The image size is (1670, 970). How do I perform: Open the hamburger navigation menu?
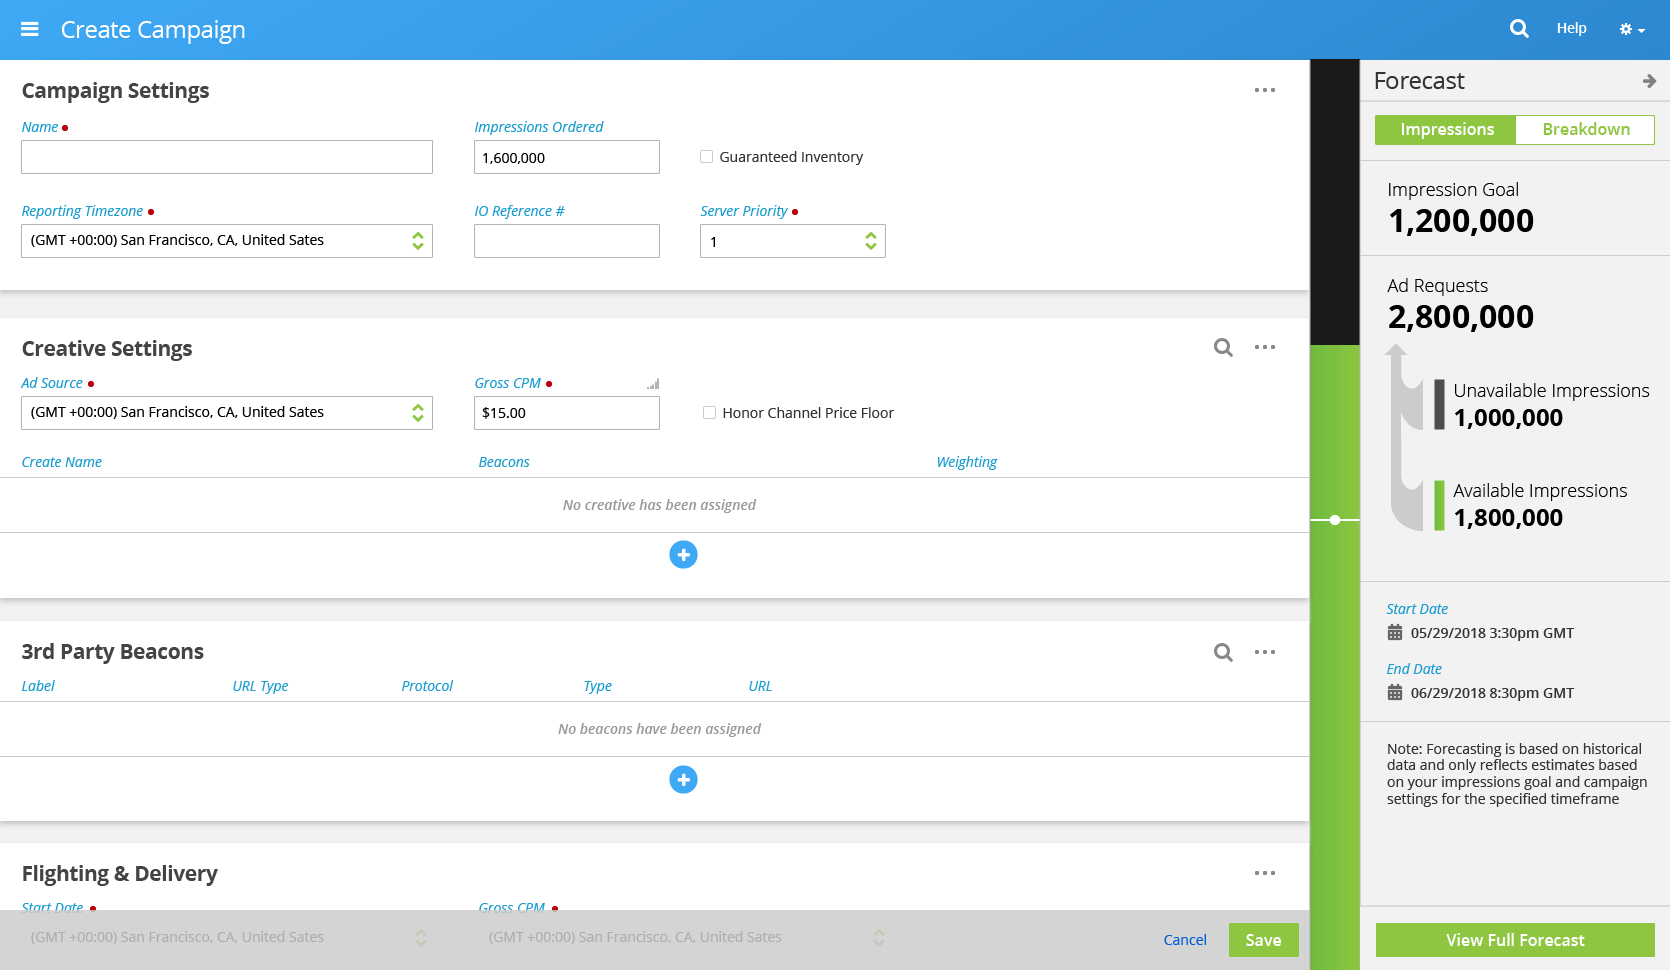[30, 29]
